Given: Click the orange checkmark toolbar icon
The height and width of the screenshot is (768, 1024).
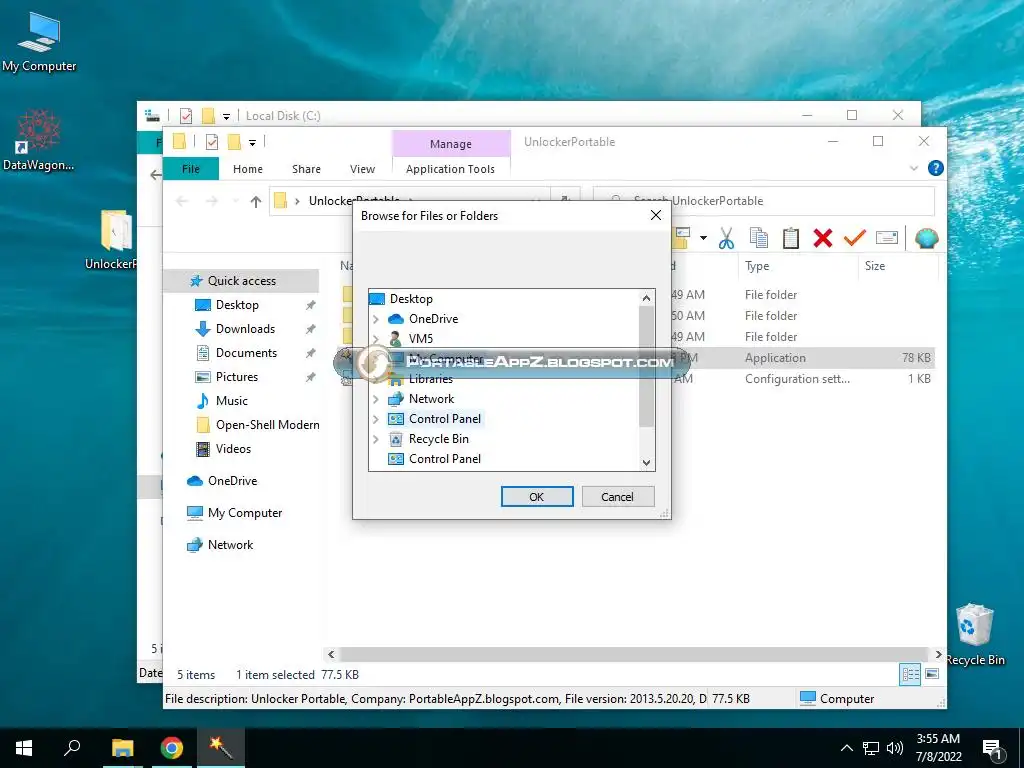Looking at the screenshot, I should [x=854, y=238].
